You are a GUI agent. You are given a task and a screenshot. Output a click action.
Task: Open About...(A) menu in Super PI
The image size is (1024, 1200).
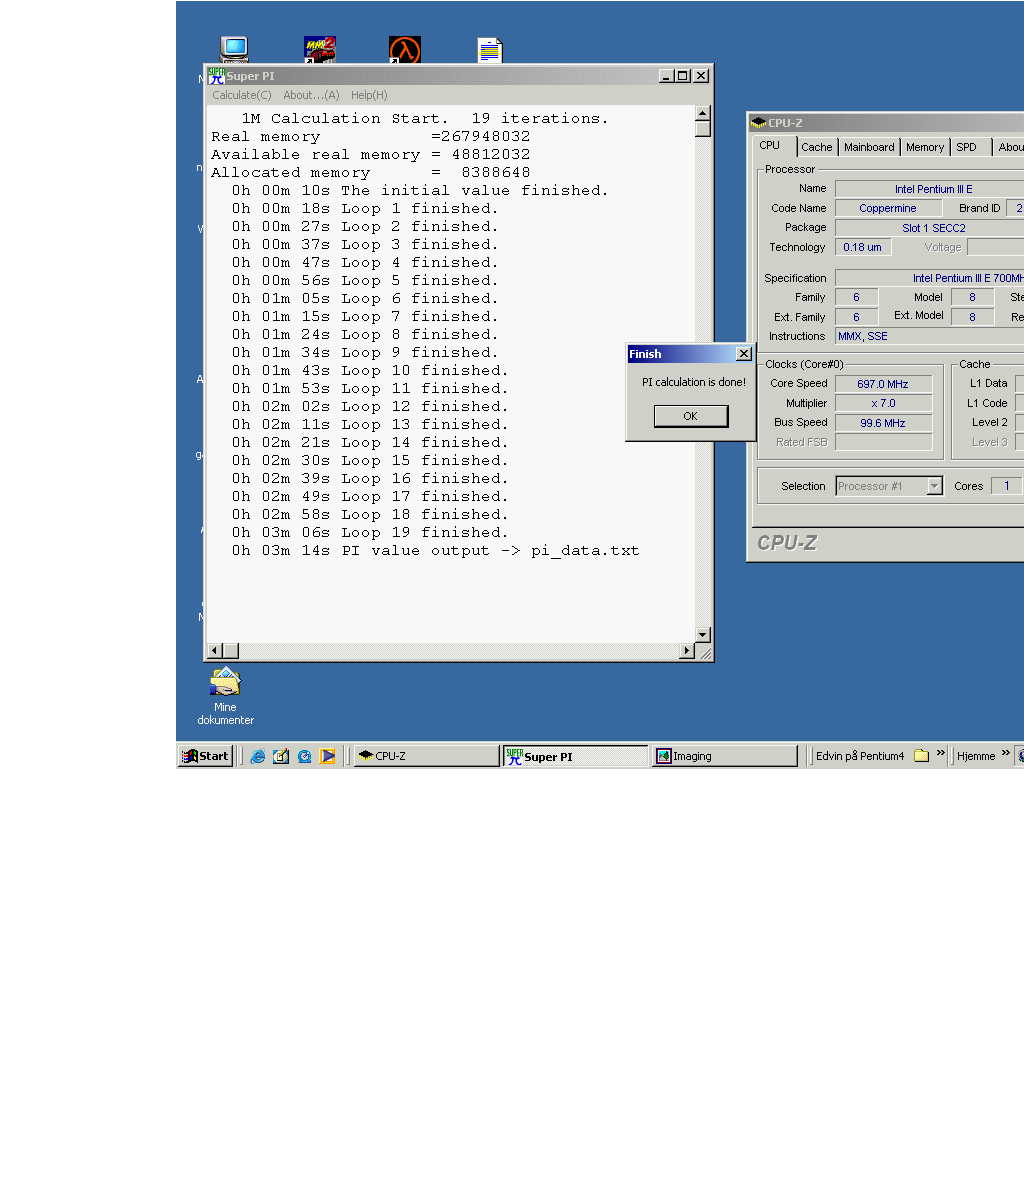click(x=311, y=95)
